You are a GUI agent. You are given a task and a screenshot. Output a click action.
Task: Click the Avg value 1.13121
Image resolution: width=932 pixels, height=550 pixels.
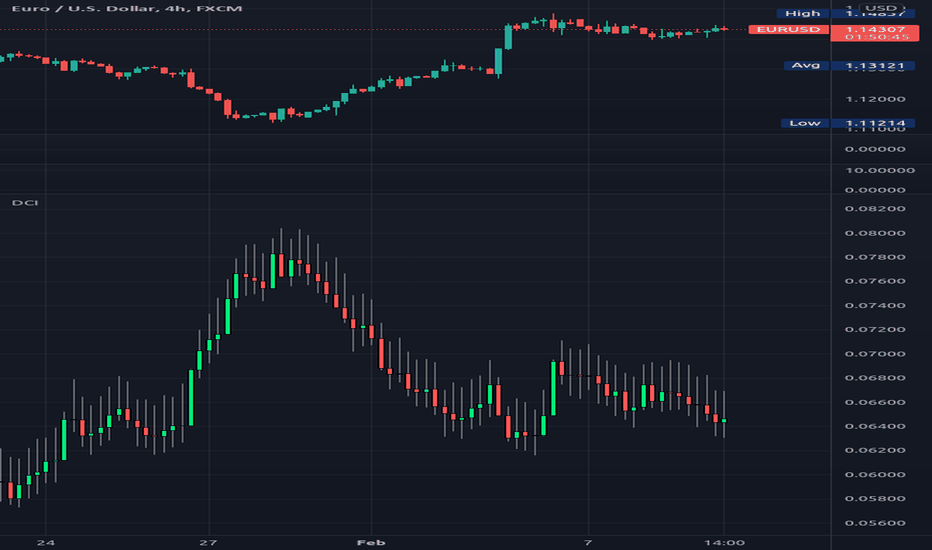874,65
